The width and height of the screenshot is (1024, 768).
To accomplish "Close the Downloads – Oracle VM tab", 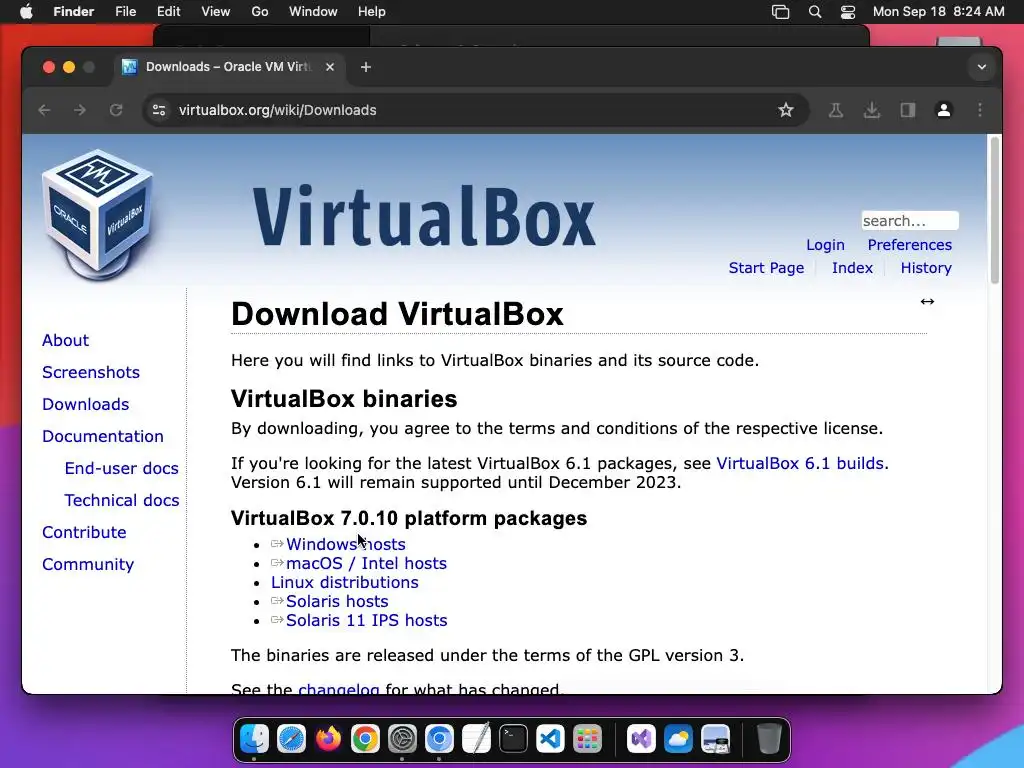I will (330, 67).
